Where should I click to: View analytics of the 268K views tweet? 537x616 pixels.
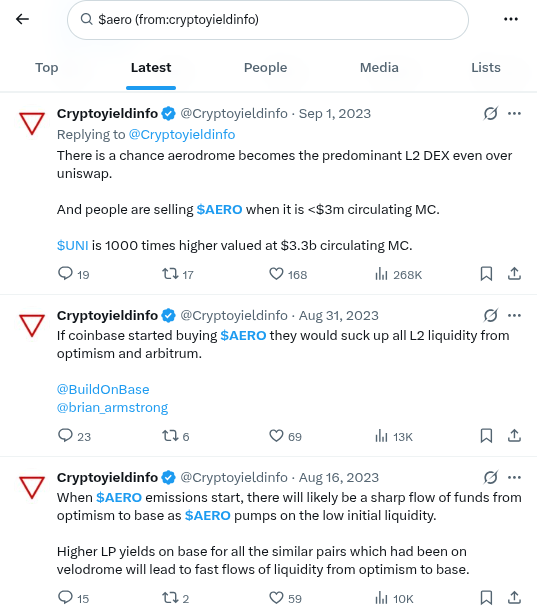[398, 274]
